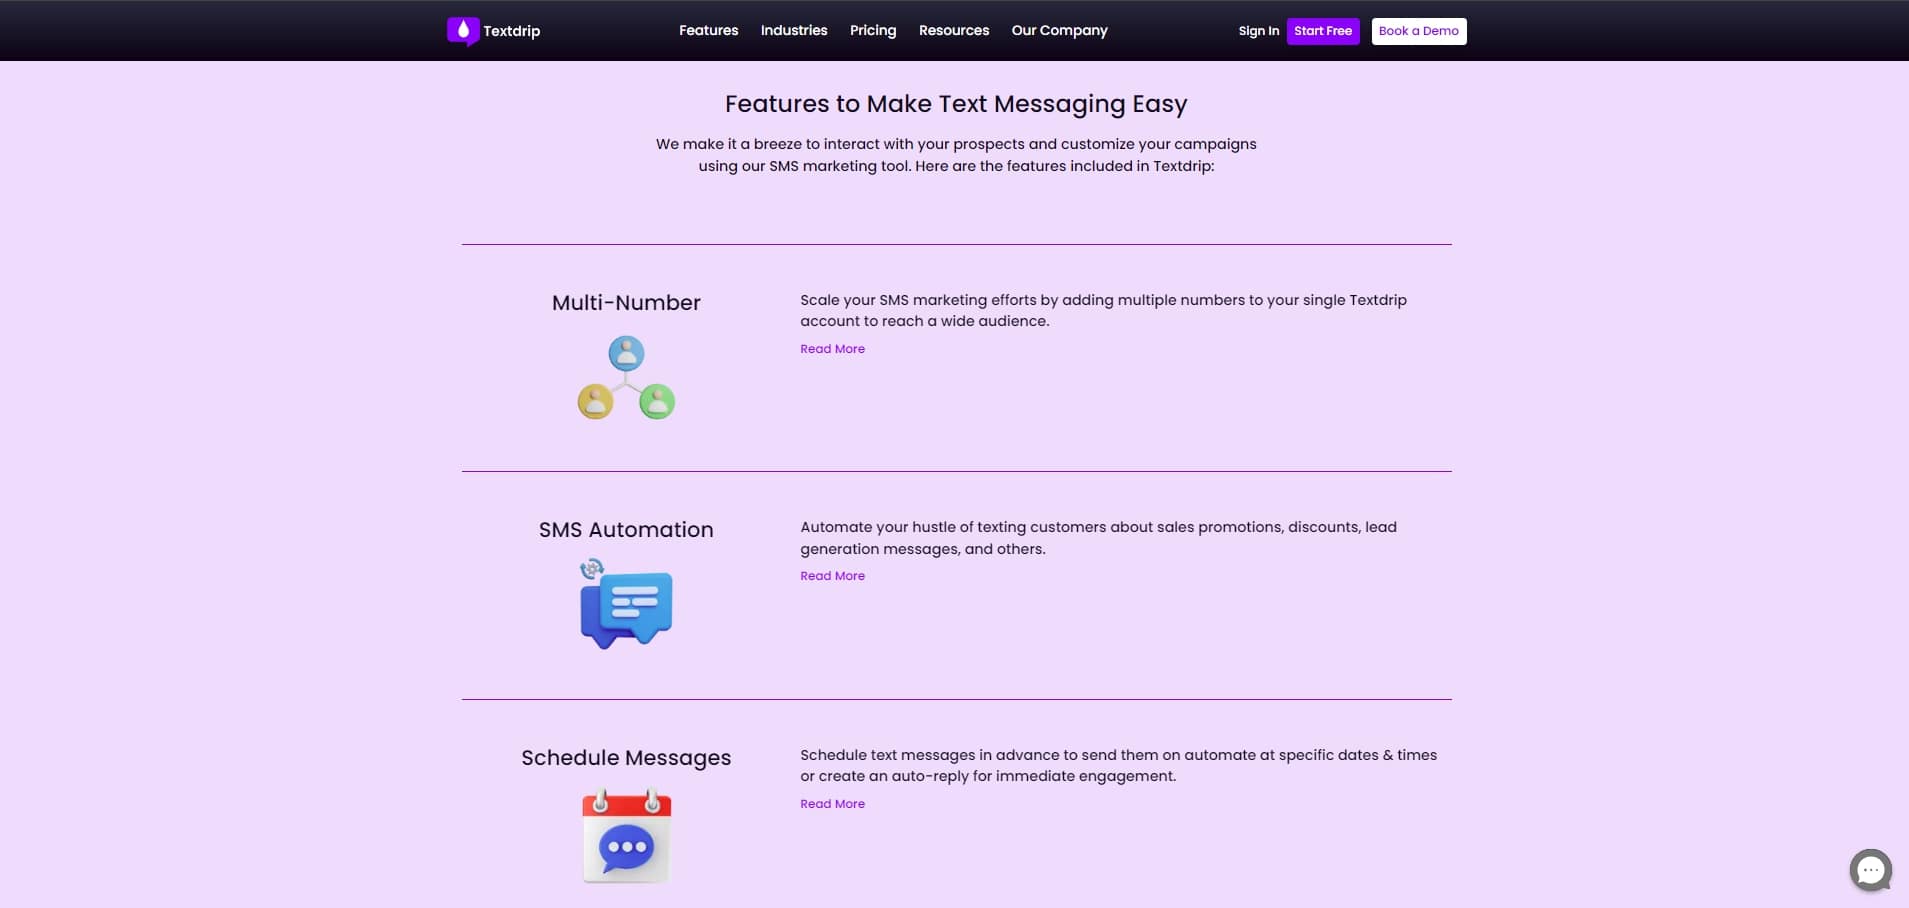Click the Start Free button
The height and width of the screenshot is (908, 1909).
click(1322, 31)
